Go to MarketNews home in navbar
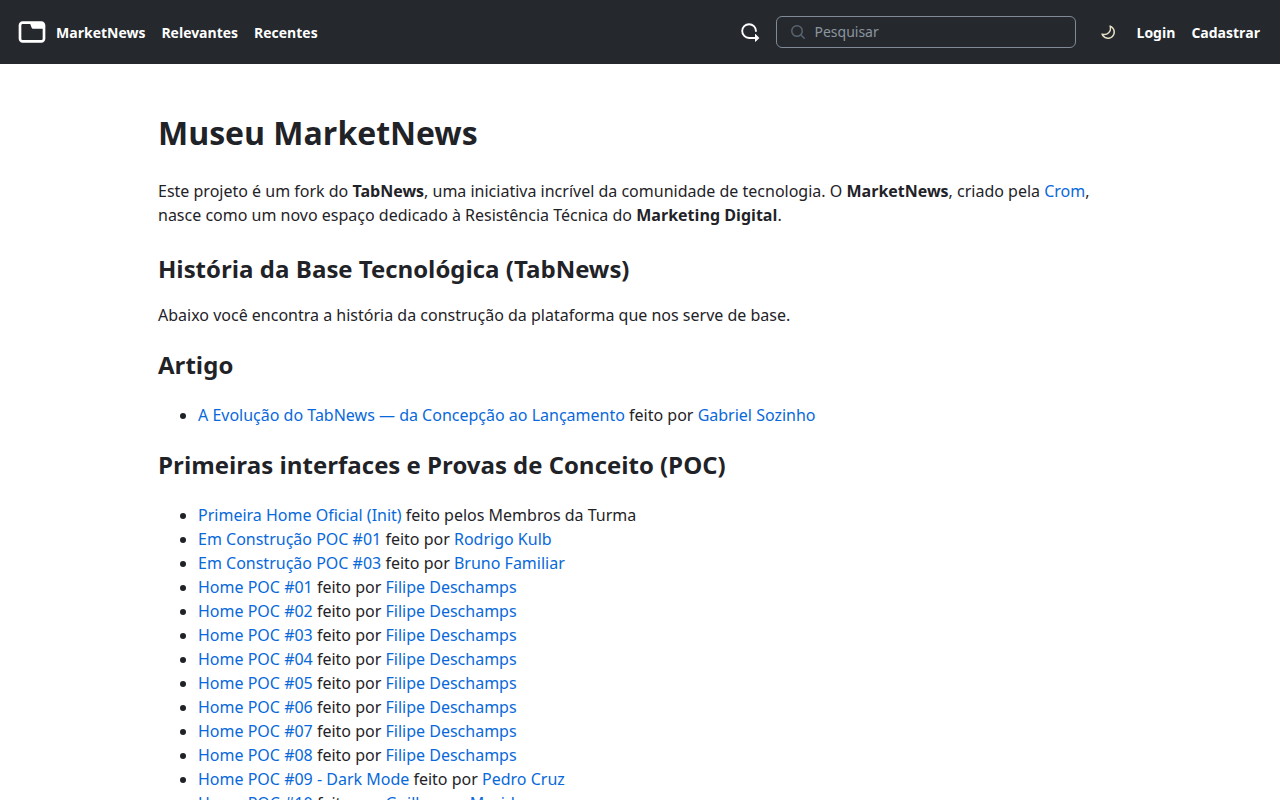 101,33
